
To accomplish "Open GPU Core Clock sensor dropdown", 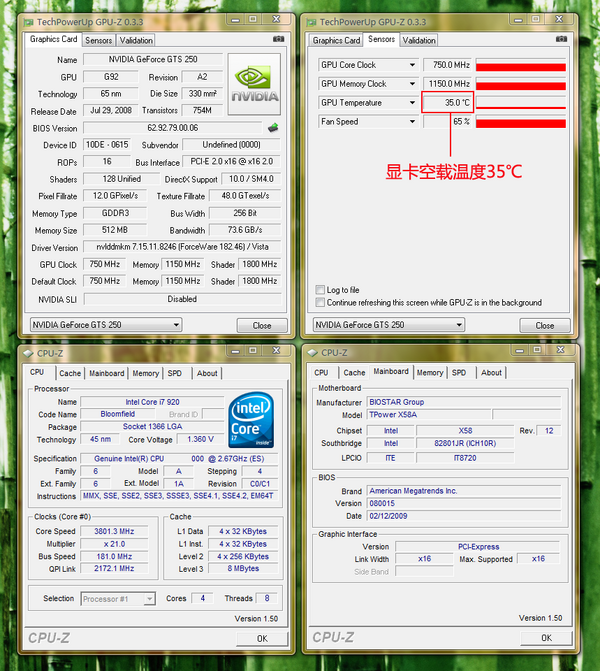I will coord(412,65).
